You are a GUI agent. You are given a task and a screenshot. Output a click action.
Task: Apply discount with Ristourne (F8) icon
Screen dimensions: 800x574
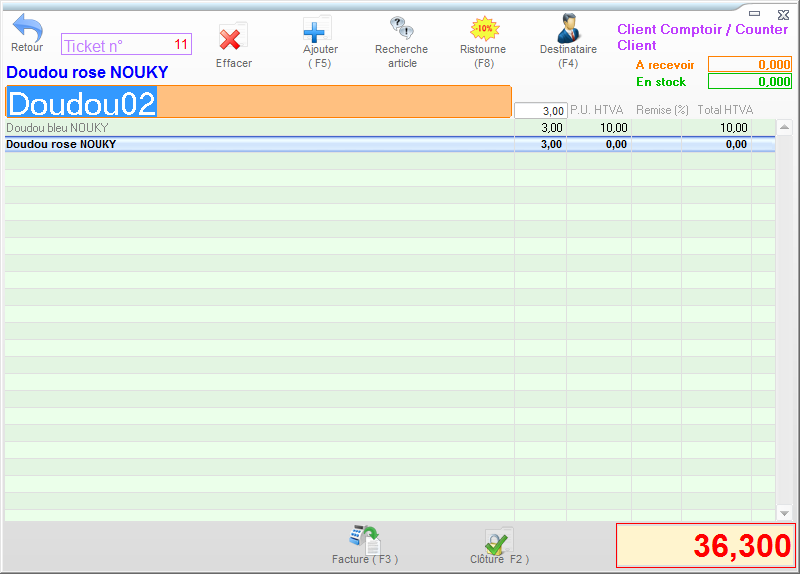coord(484,28)
